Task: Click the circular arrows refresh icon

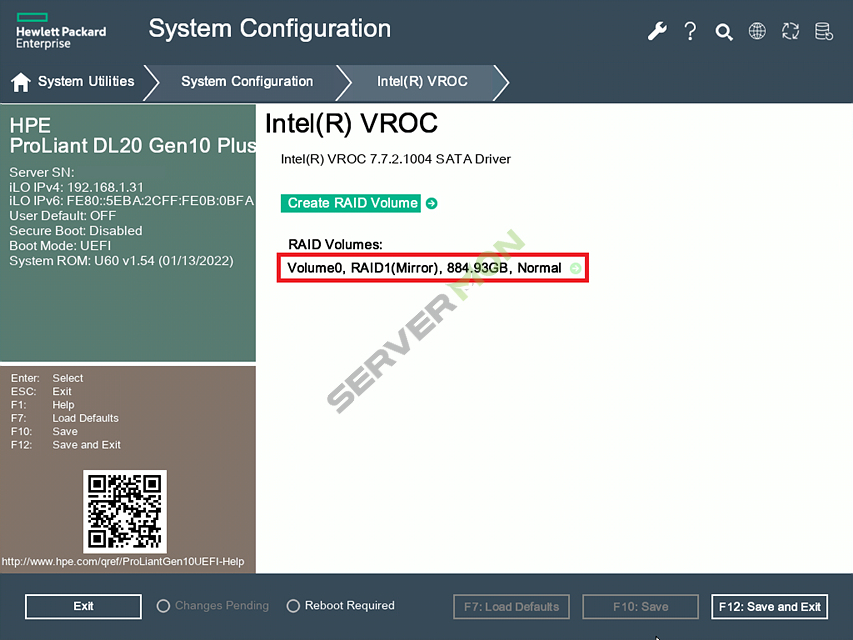Action: coord(790,31)
